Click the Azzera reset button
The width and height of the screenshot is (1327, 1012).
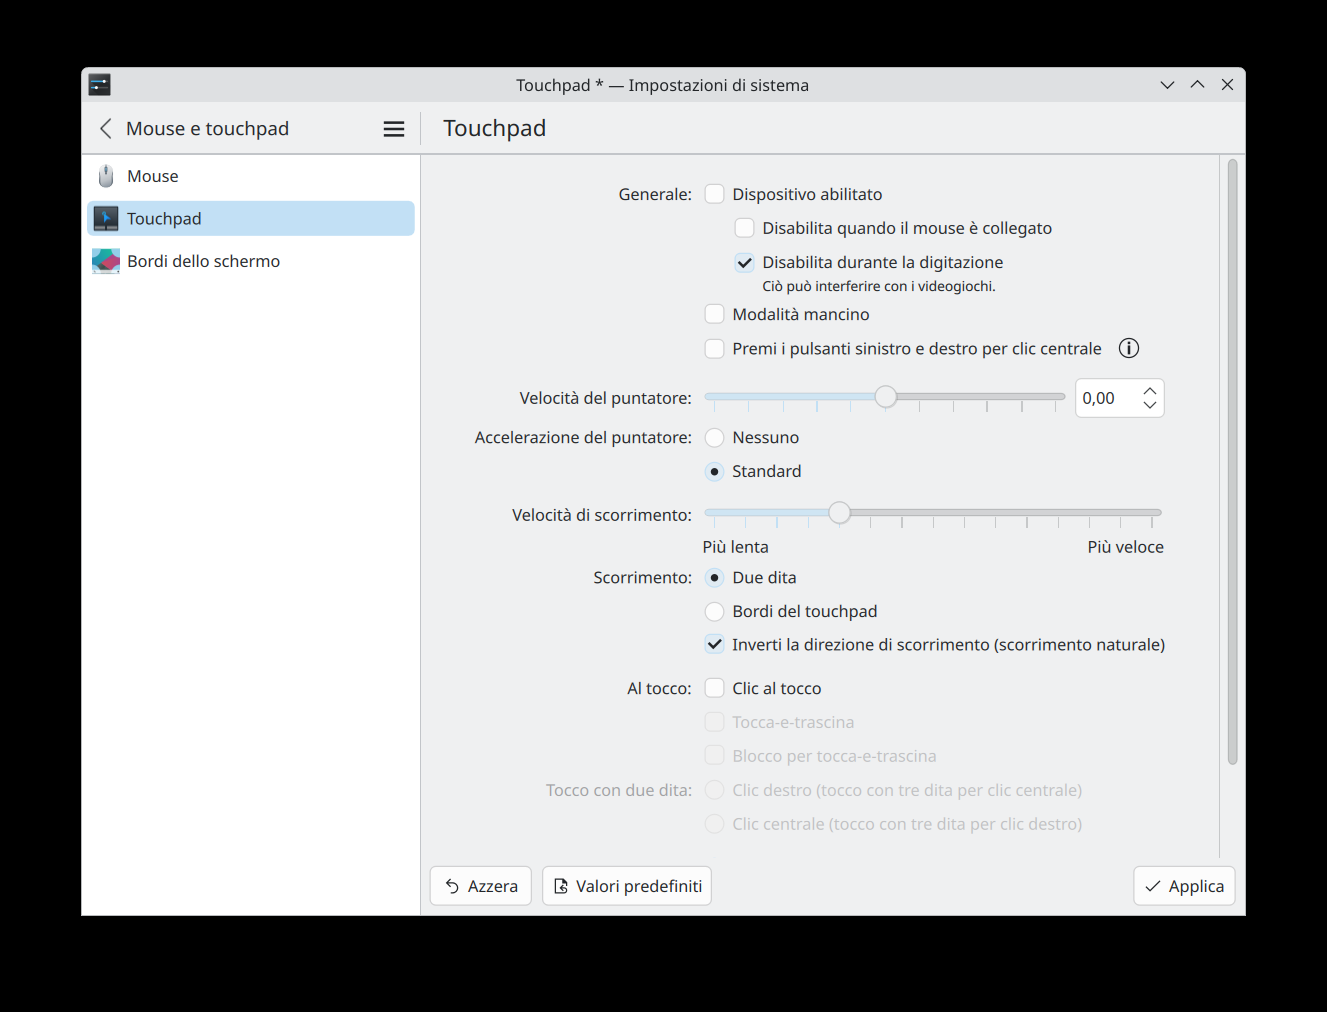pyautogui.click(x=481, y=886)
